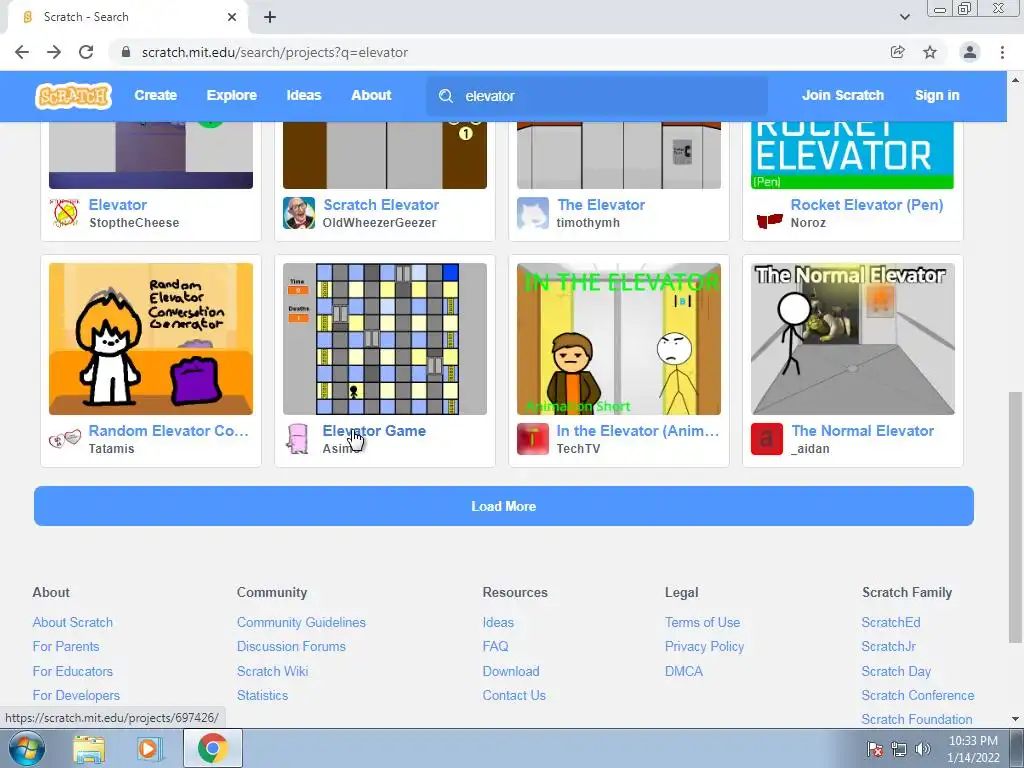Click the network tray icon

coord(899,749)
